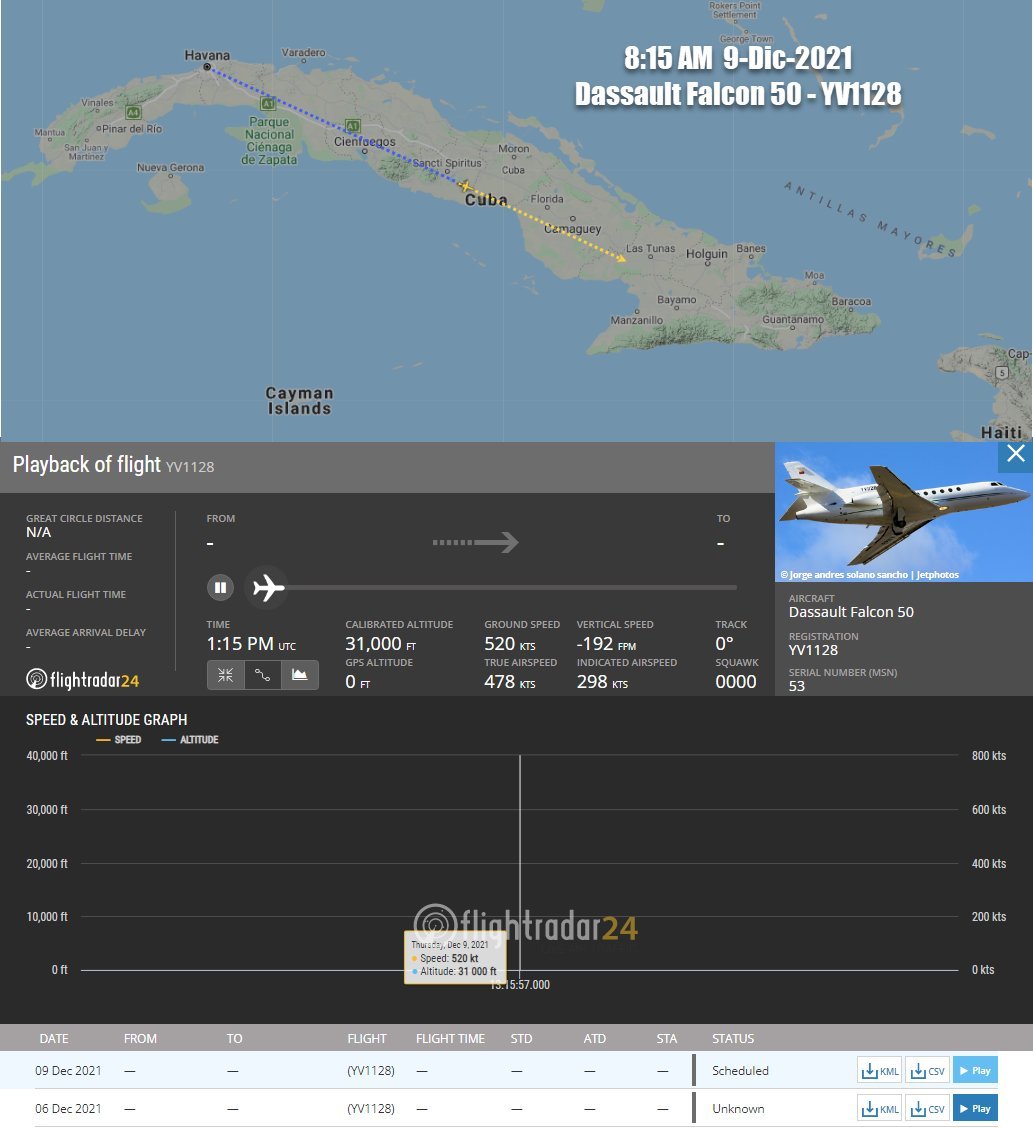The image size is (1033, 1128).
Task: Click the 478 KTS true airspeed value
Action: (x=509, y=681)
